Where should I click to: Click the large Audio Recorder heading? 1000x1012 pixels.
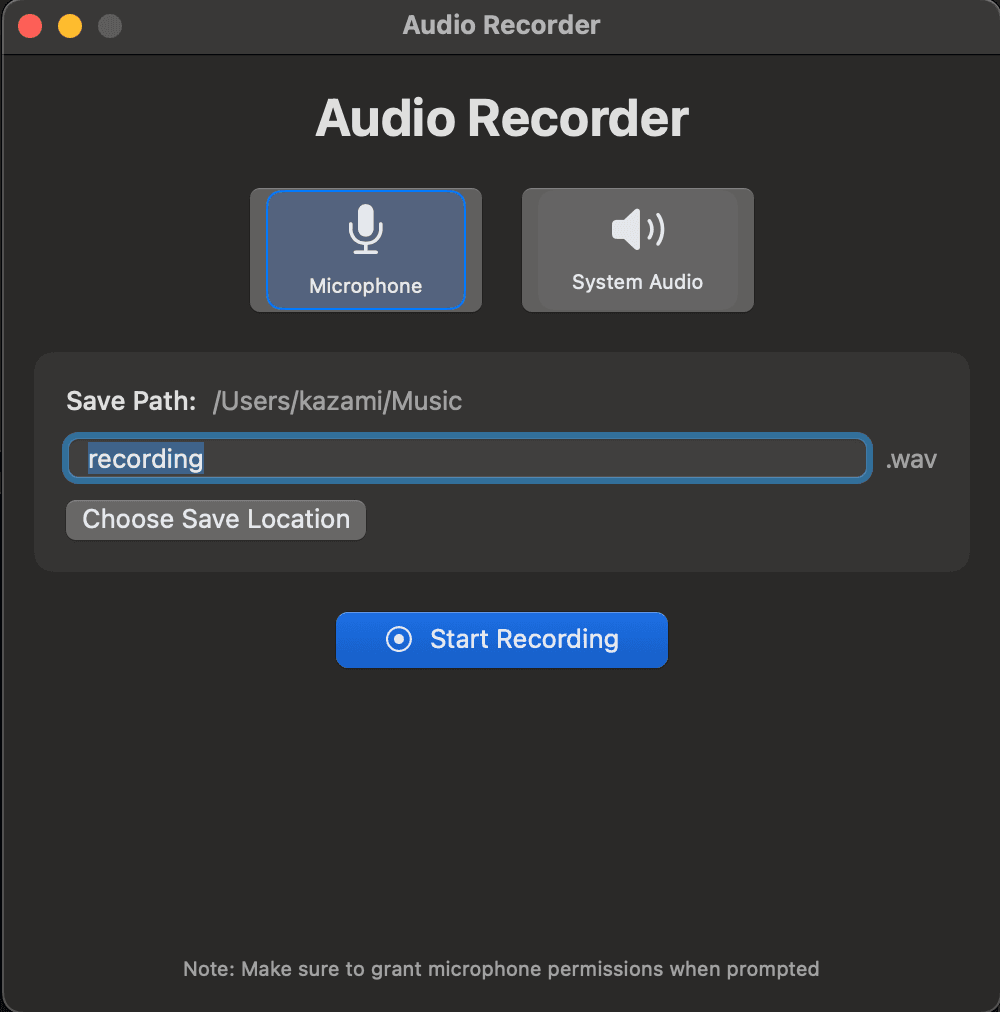pos(501,119)
